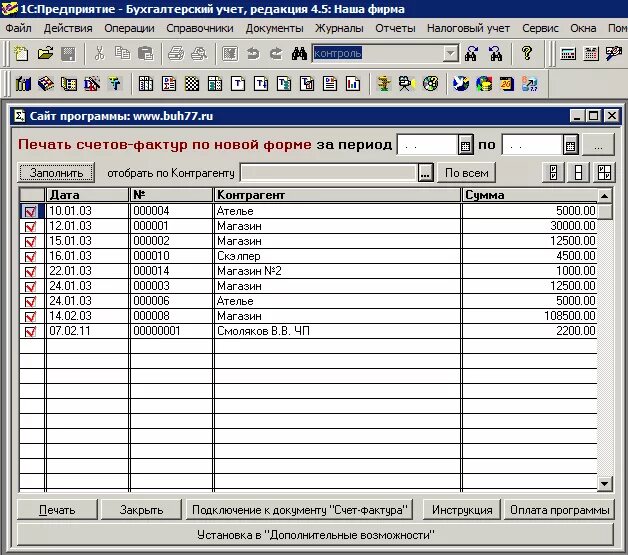The width and height of the screenshot is (628, 555).
Task: Click the crossed Dt Kt entry icon
Action: (92, 84)
